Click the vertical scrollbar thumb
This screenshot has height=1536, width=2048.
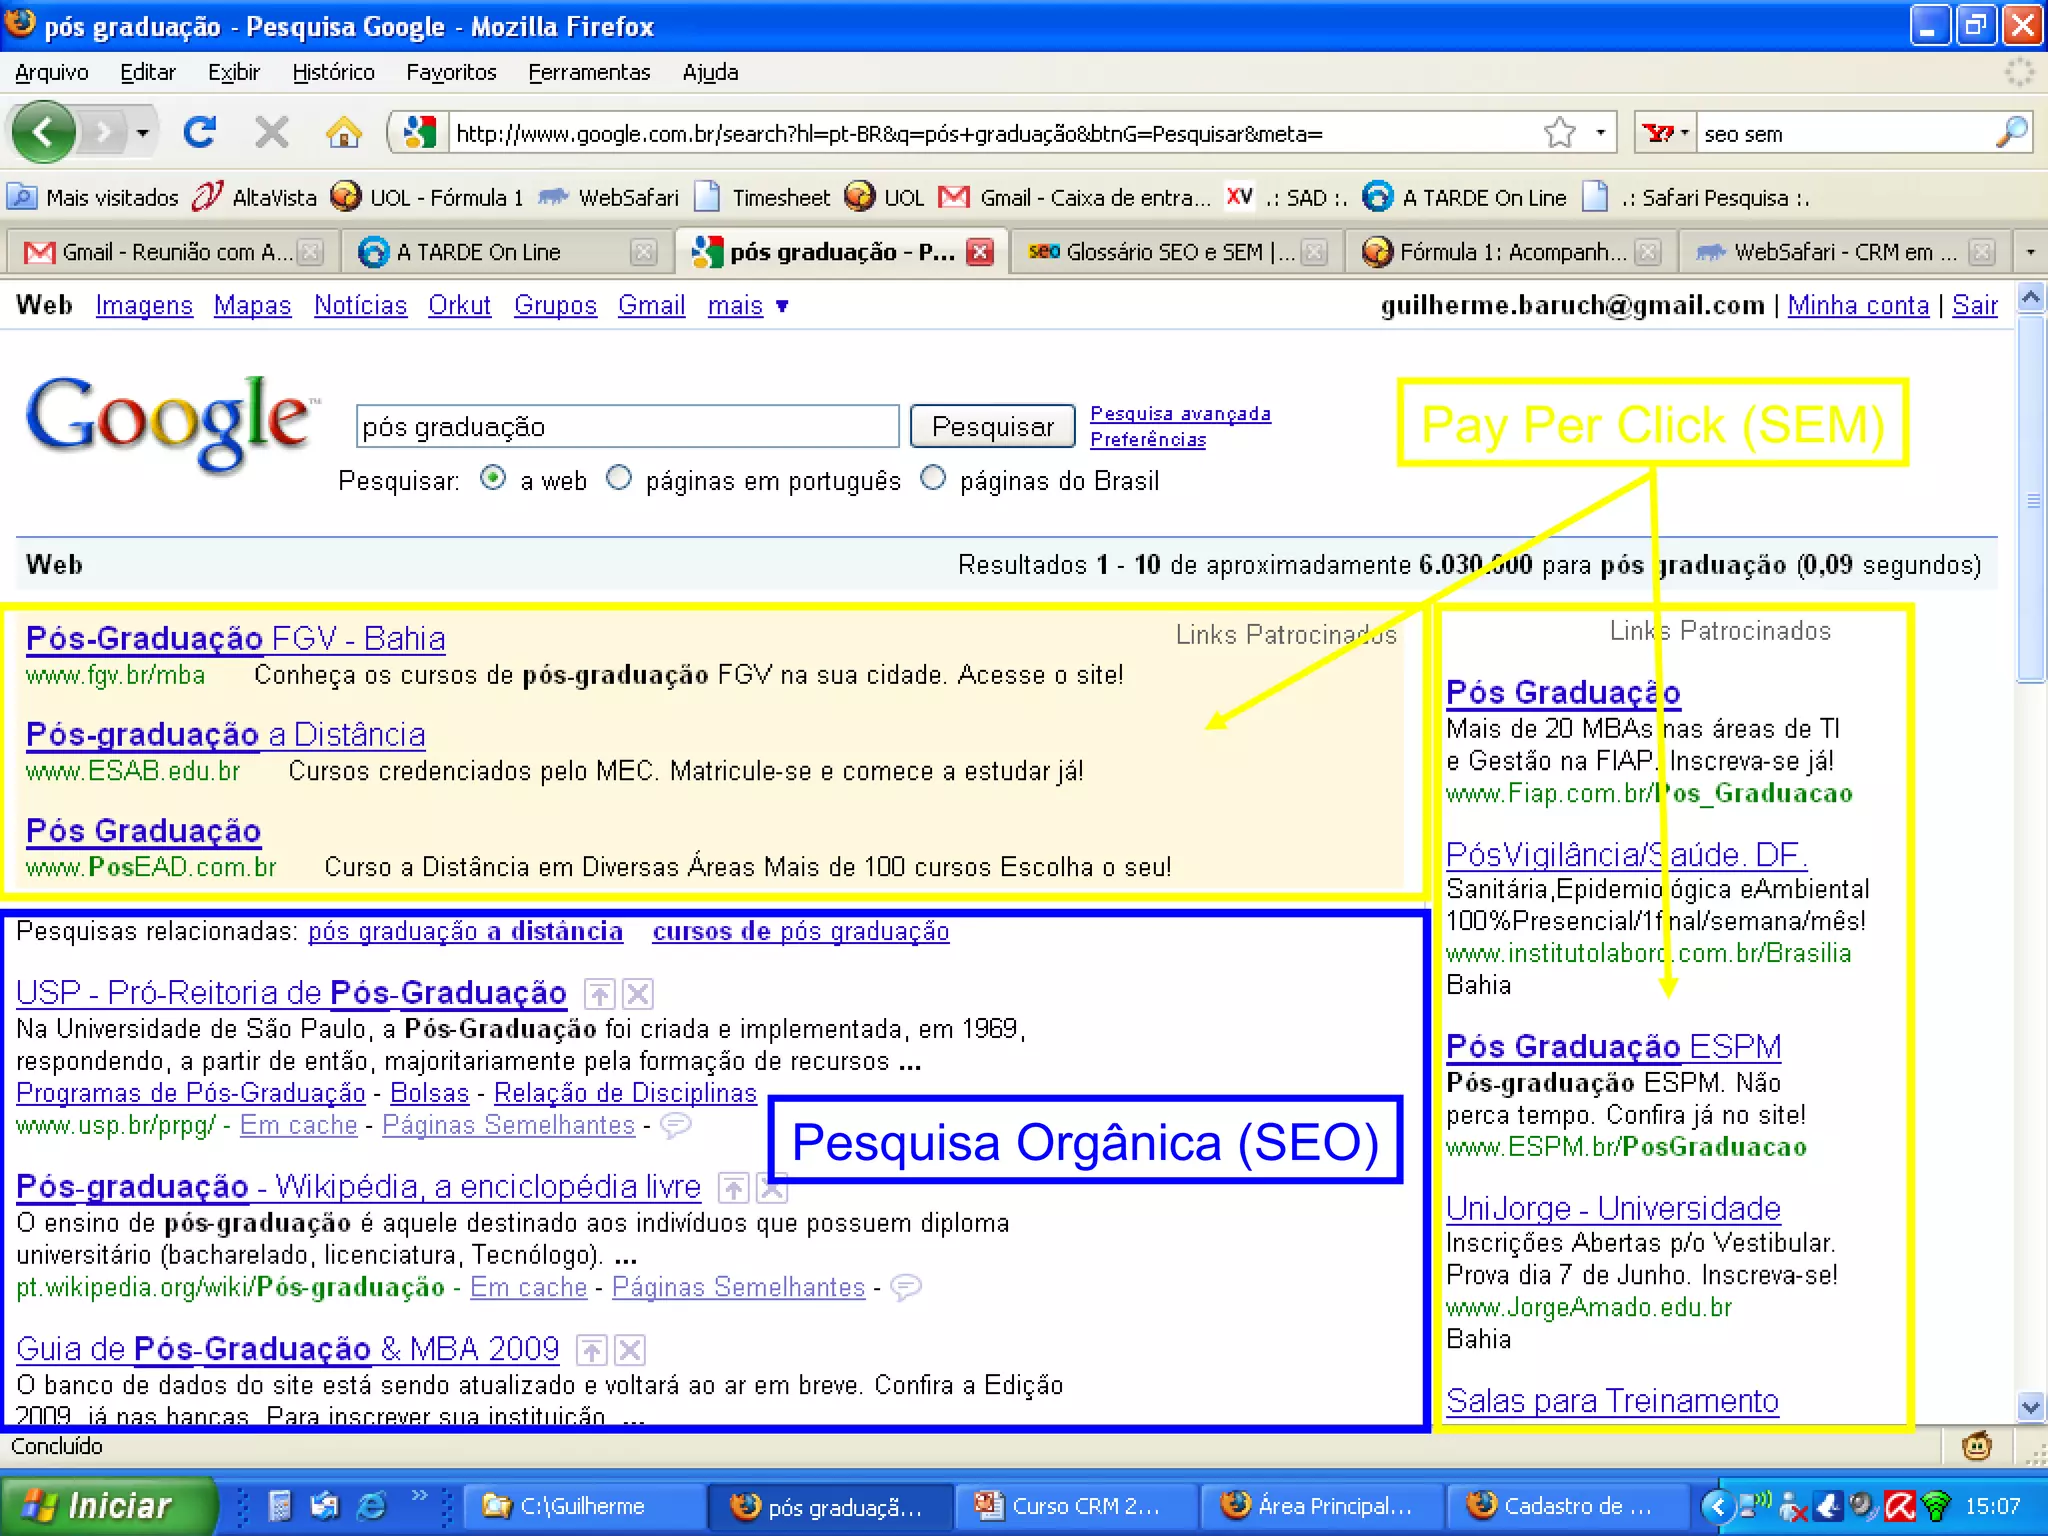coord(2031,498)
